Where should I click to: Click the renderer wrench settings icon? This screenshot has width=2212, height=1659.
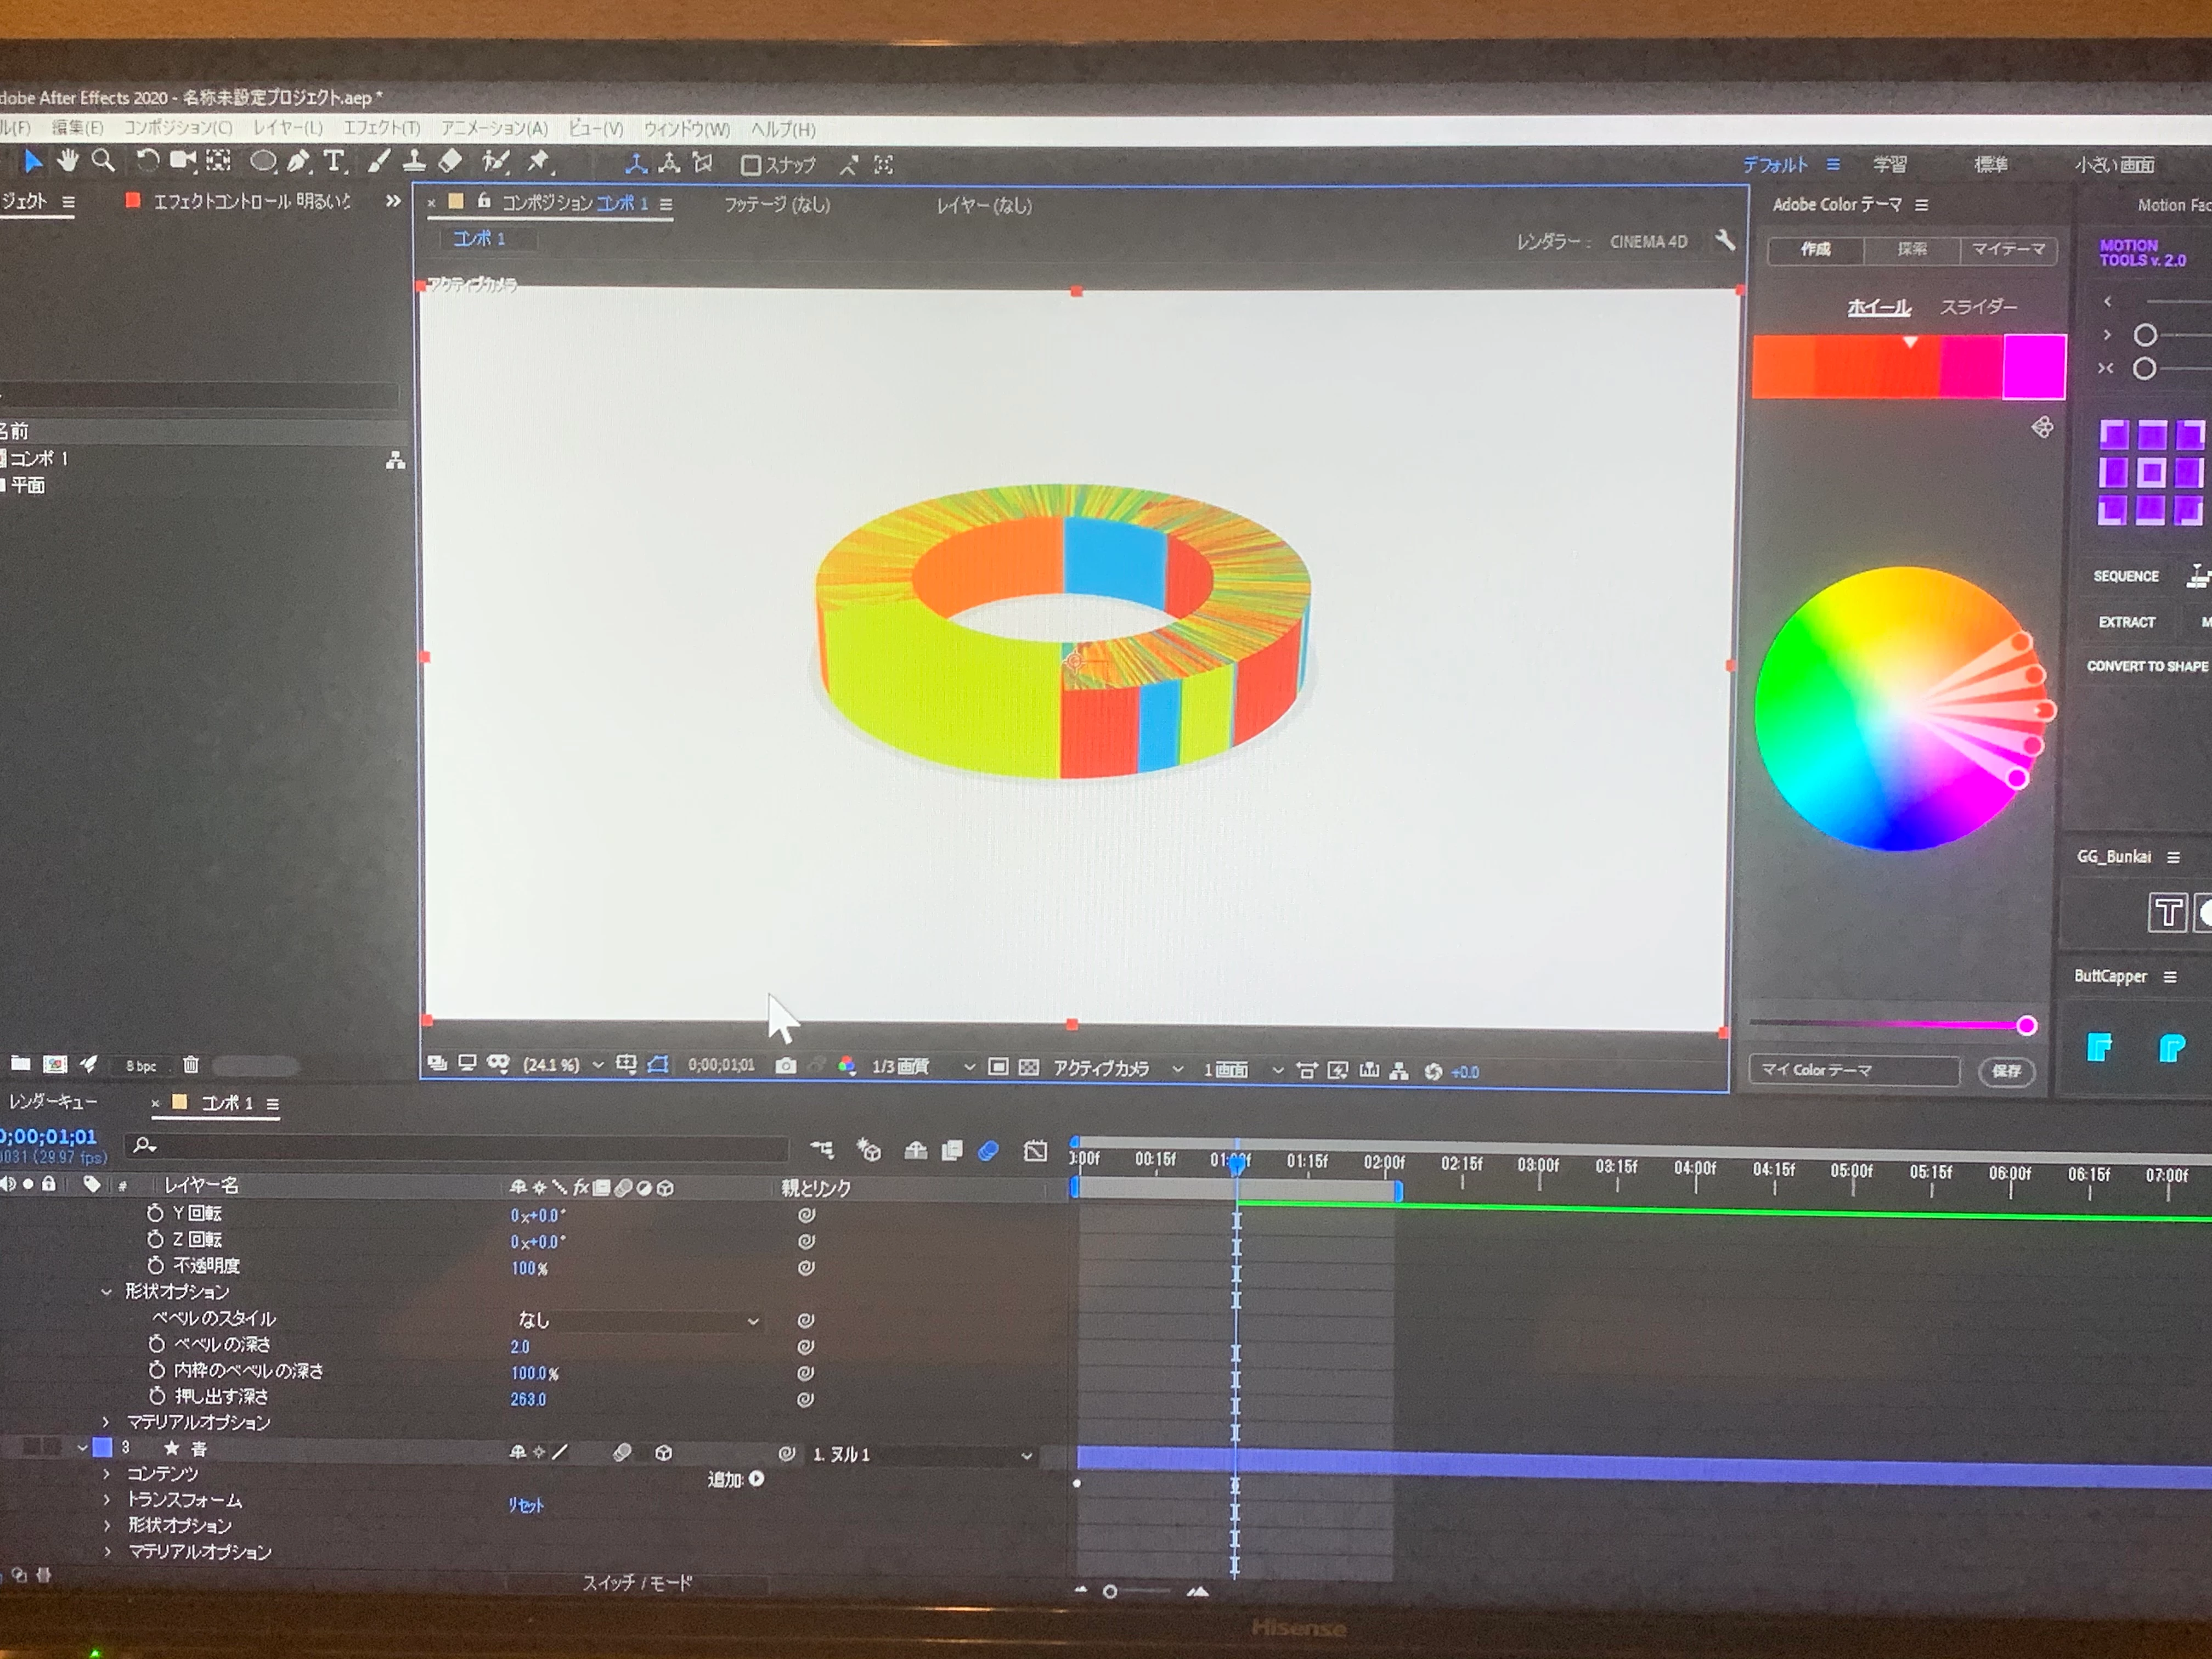pyautogui.click(x=1725, y=241)
